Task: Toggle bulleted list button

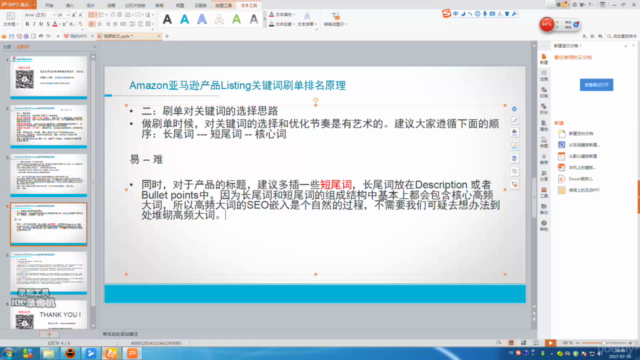Action: 91,15
